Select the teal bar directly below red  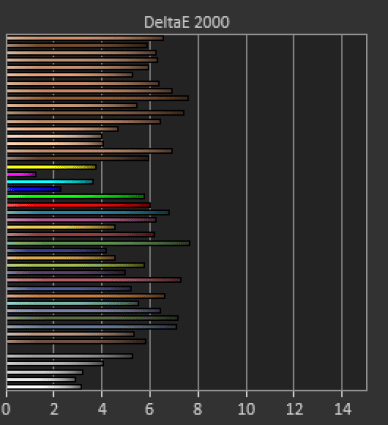point(88,213)
